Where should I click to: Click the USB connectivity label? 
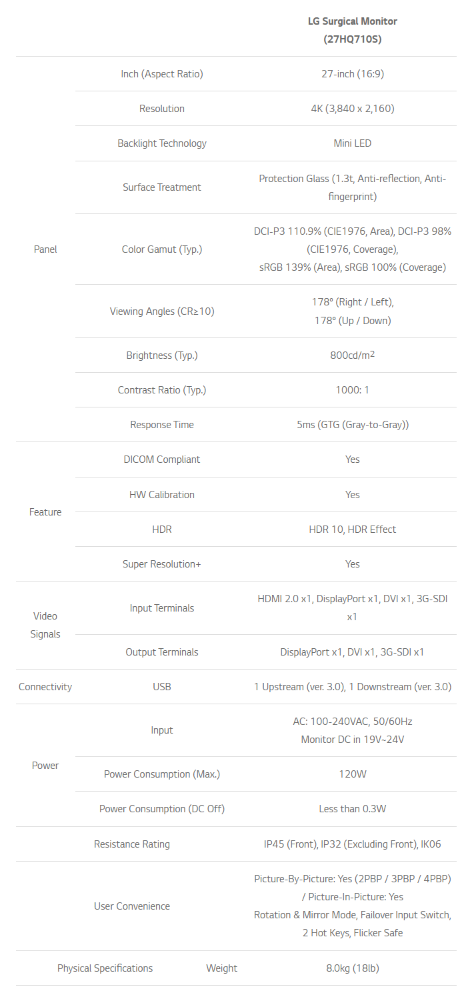click(162, 687)
